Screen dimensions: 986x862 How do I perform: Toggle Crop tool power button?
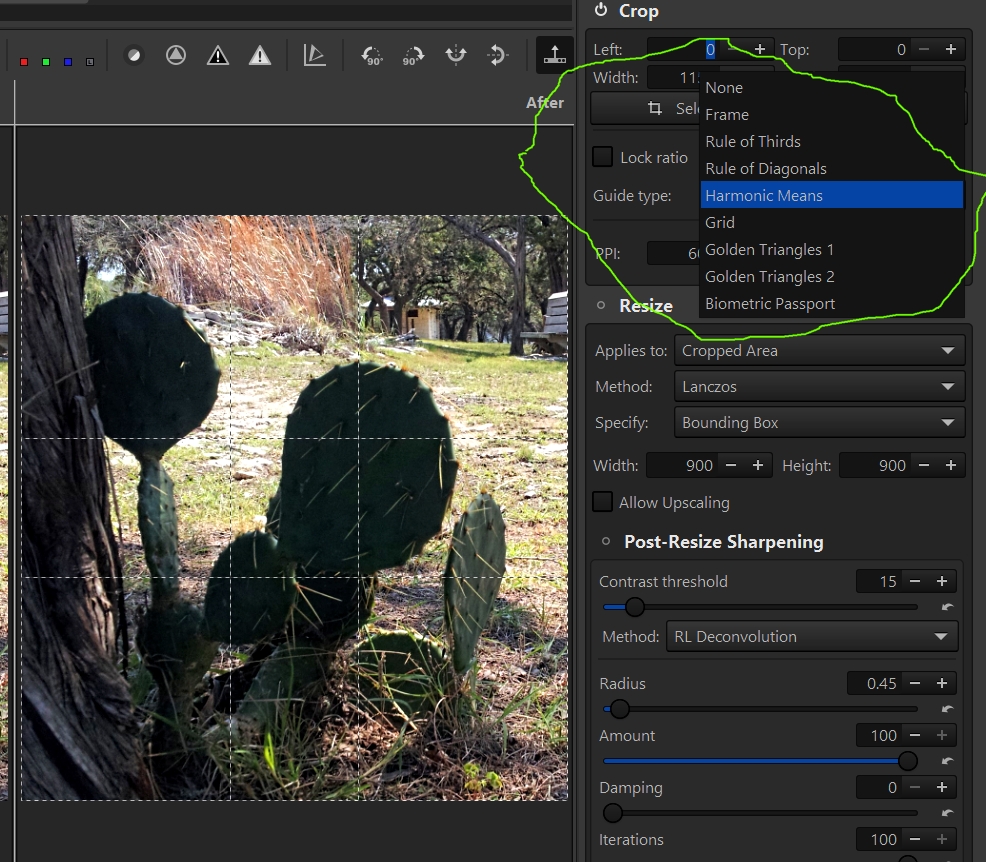point(601,11)
